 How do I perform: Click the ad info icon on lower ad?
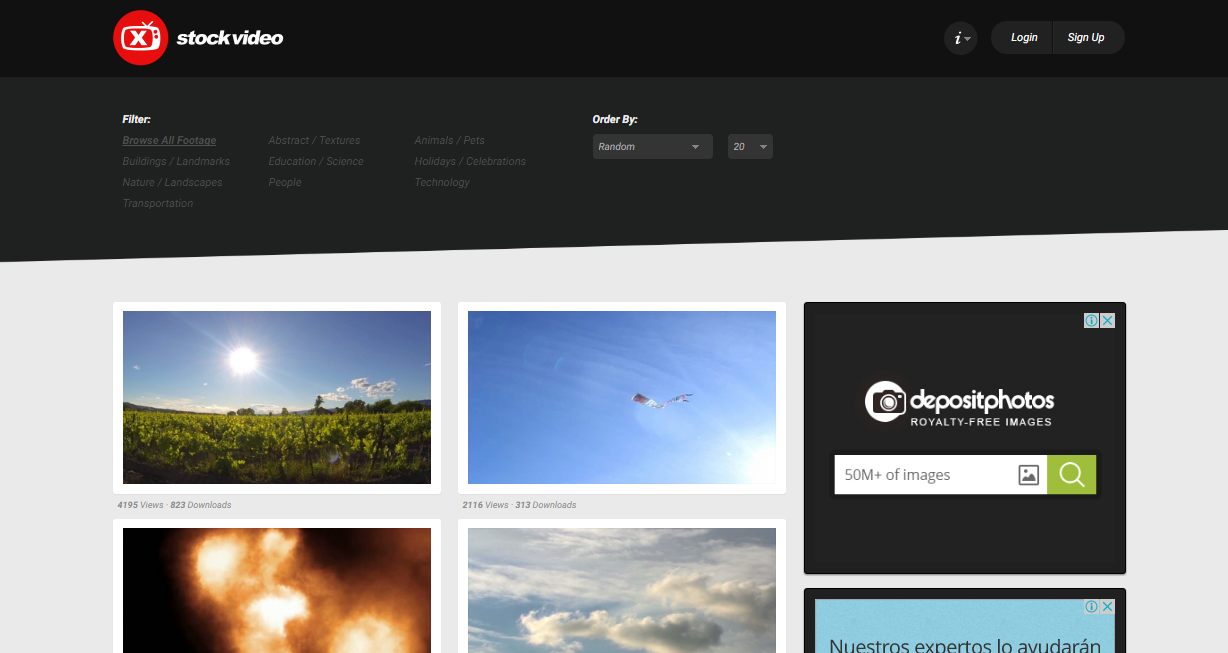pos(1092,607)
